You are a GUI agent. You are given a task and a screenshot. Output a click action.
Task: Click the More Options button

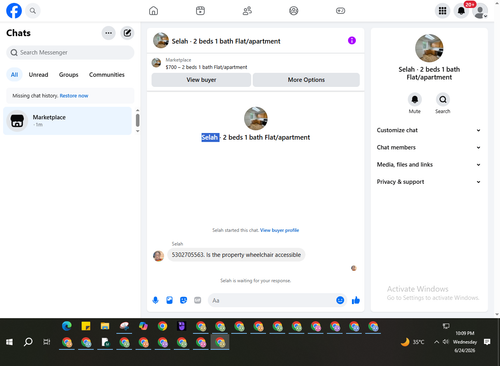point(306,80)
